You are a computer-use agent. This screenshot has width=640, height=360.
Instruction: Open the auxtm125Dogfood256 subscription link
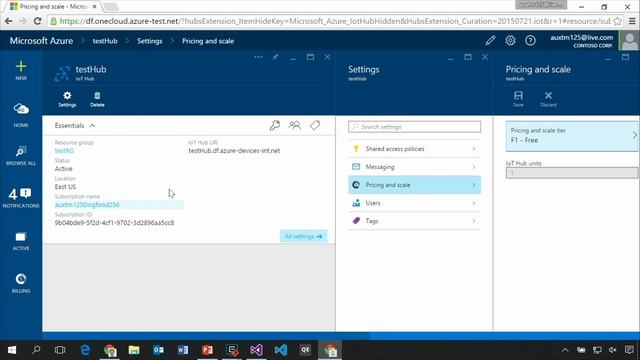click(x=87, y=204)
